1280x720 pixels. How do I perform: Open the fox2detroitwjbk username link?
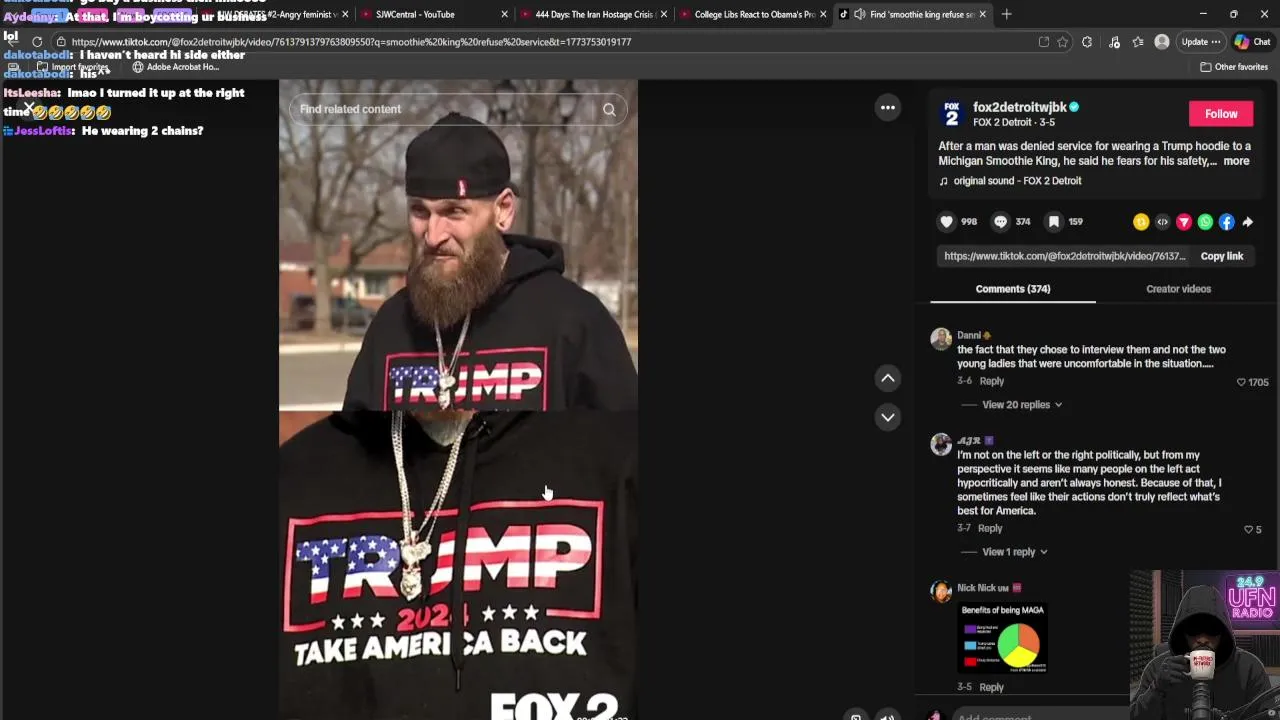pos(1019,107)
